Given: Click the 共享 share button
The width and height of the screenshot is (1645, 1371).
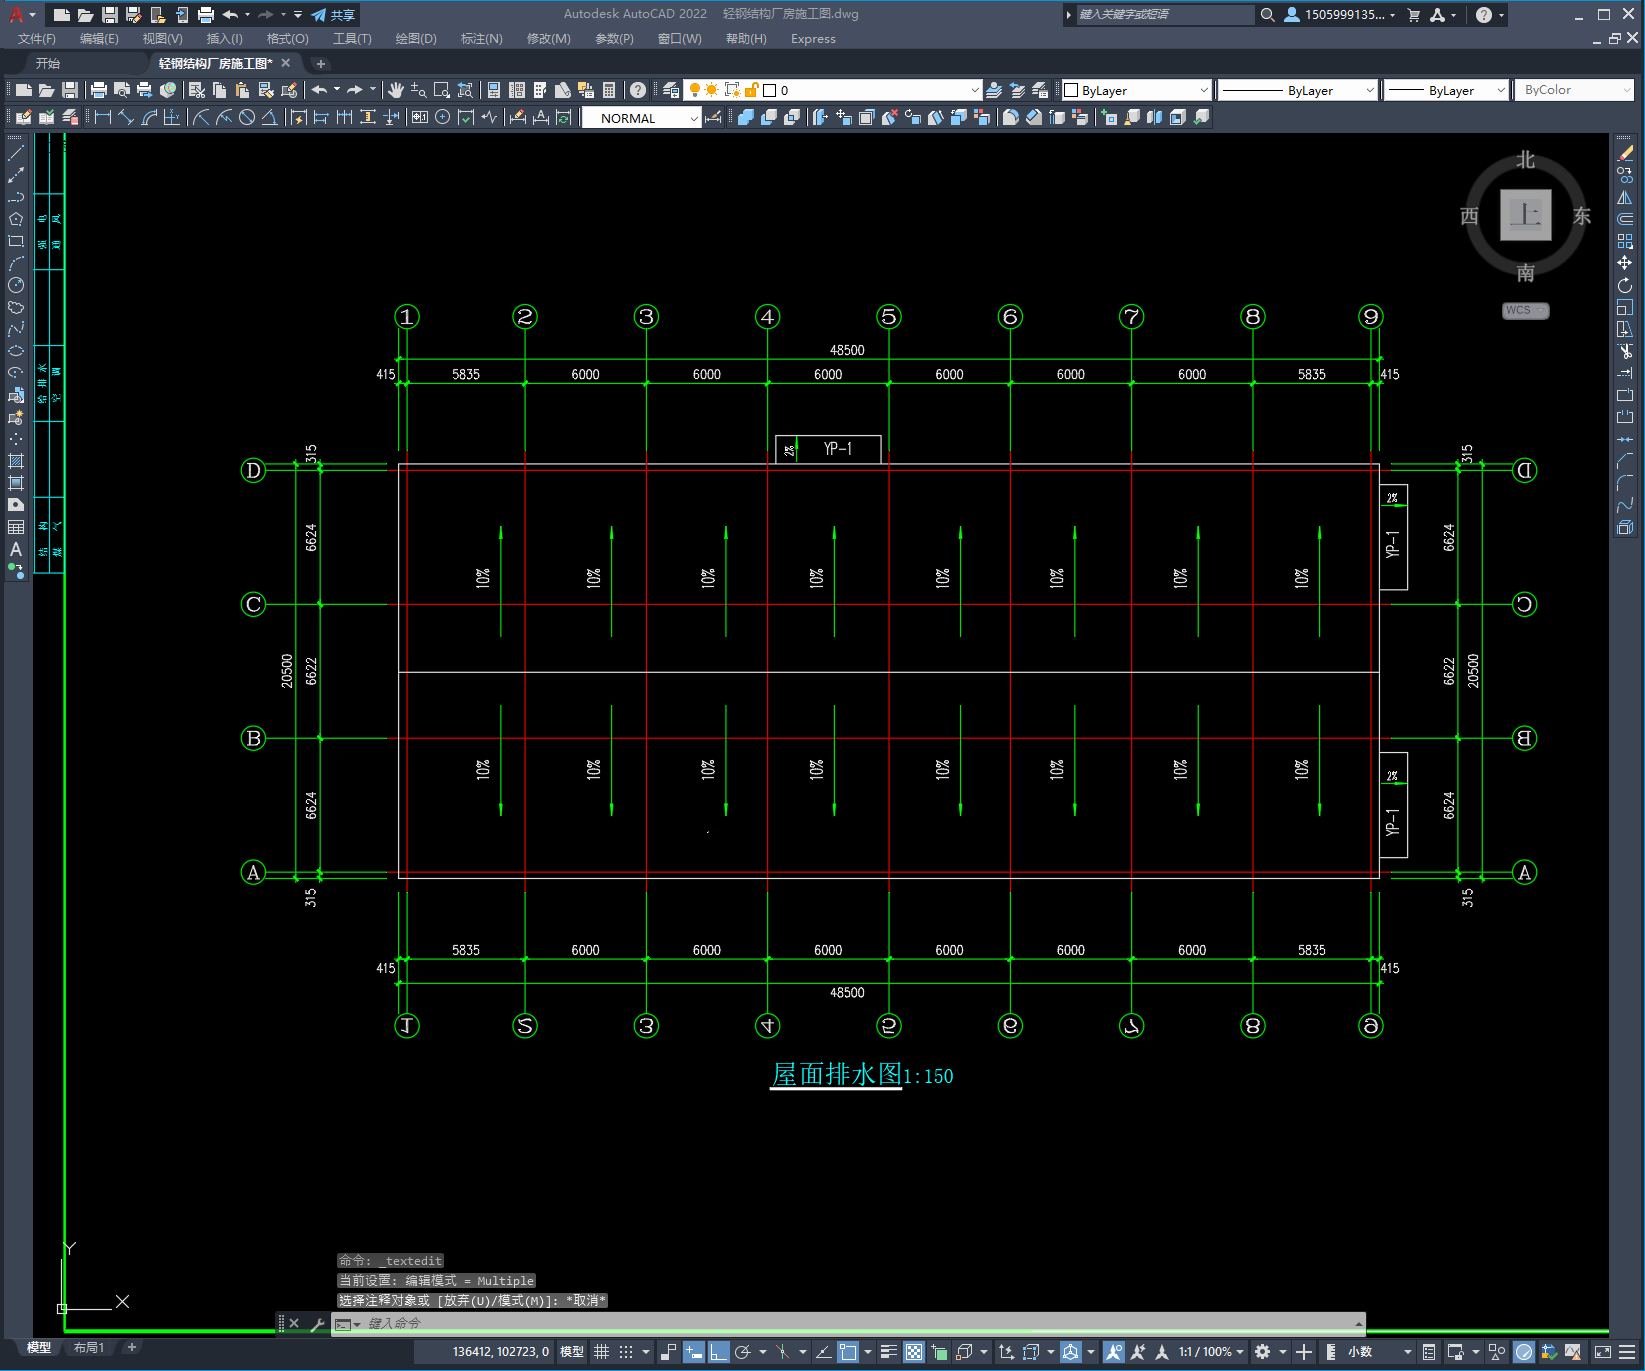Looking at the screenshot, I should (x=333, y=15).
